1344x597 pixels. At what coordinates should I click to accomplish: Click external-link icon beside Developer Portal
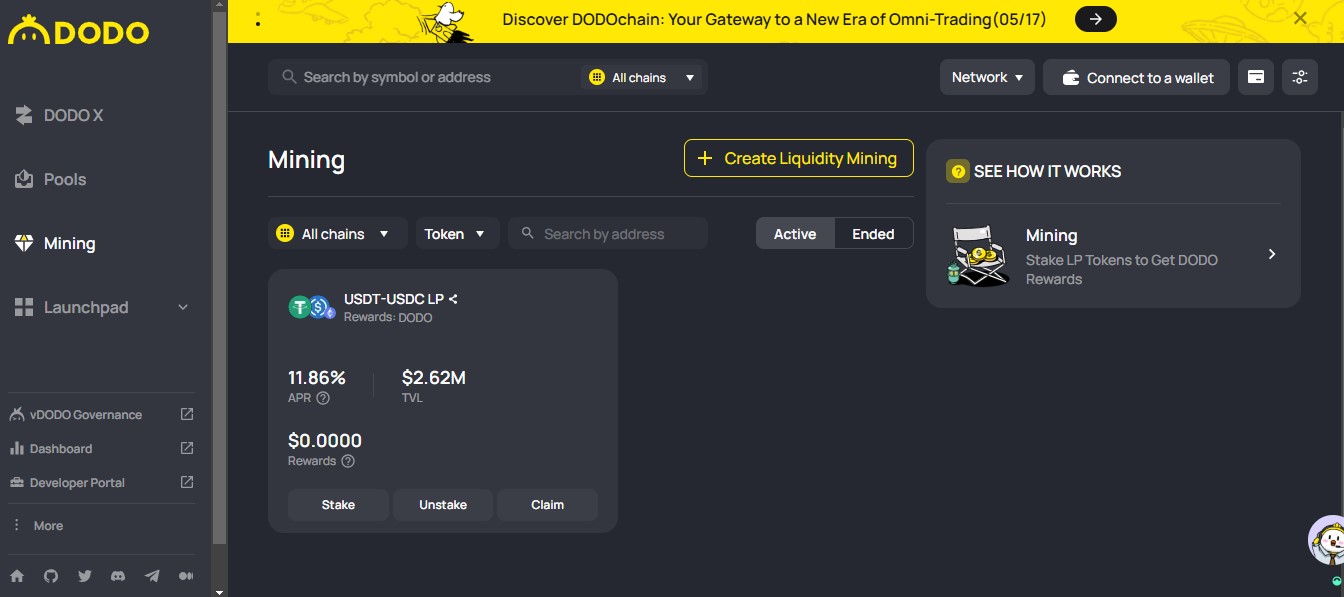(x=186, y=482)
